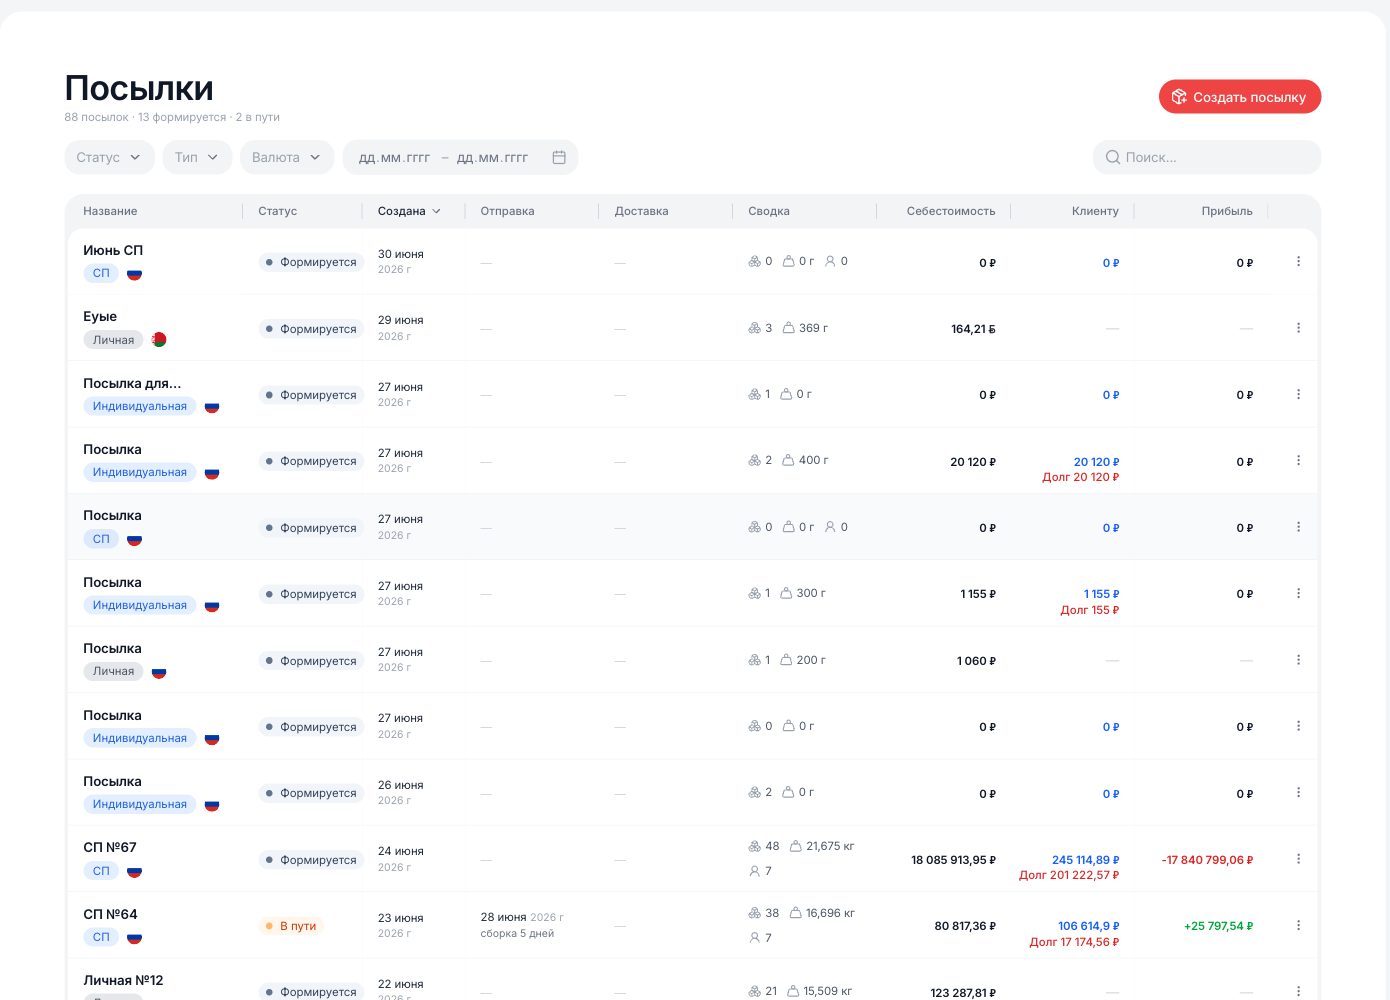This screenshot has height=1000, width=1390.
Task: Click the Себестоимость column header
Action: coord(950,211)
